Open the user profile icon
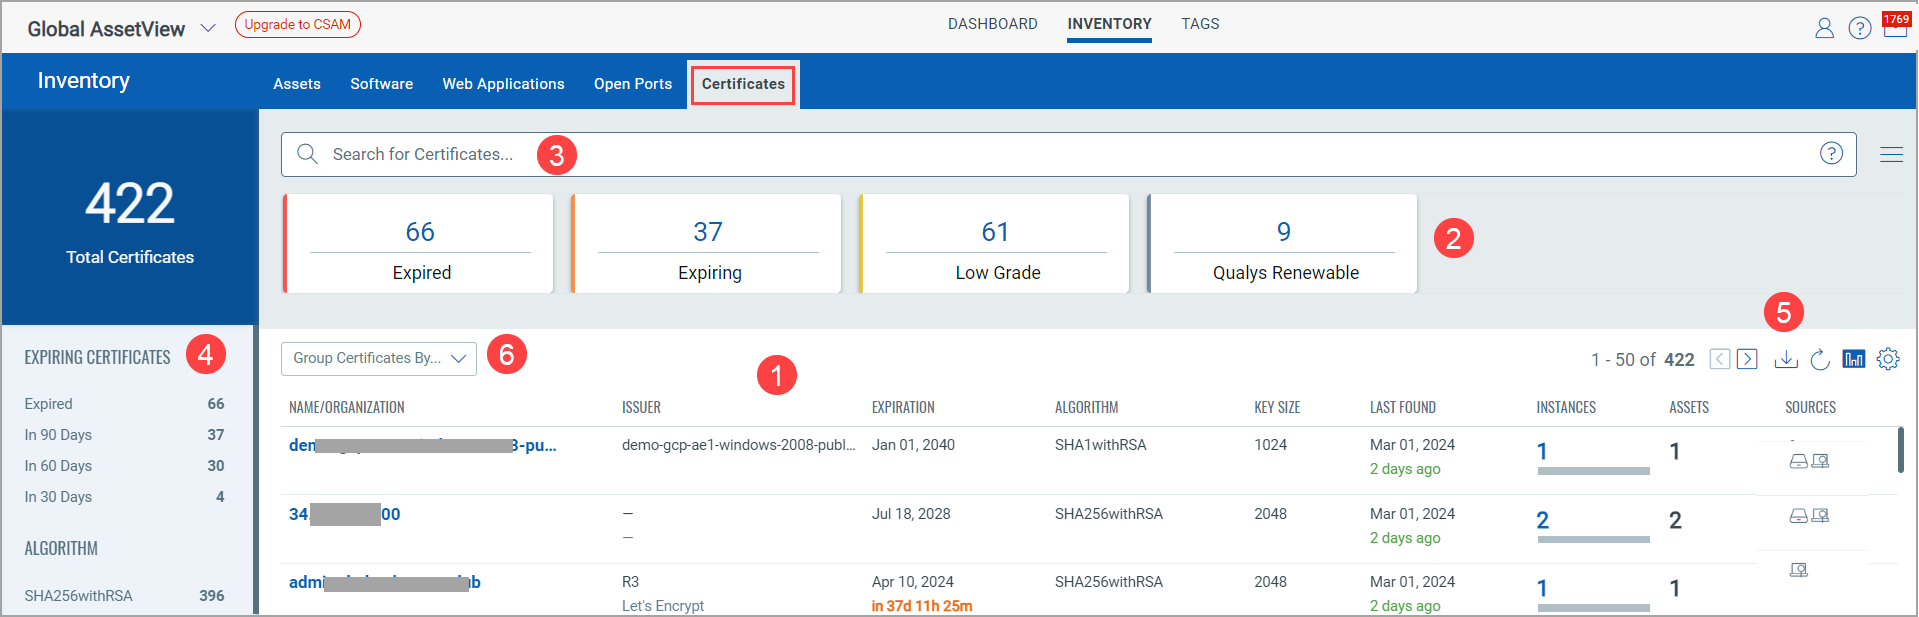Screen dimensions: 1919x617 [1824, 28]
